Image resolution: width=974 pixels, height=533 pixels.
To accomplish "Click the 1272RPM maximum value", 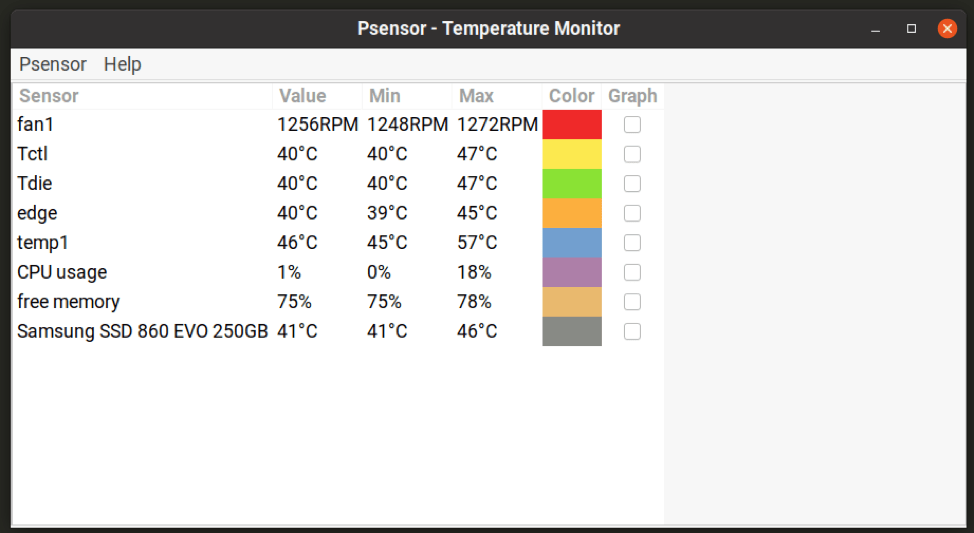I will pos(498,124).
